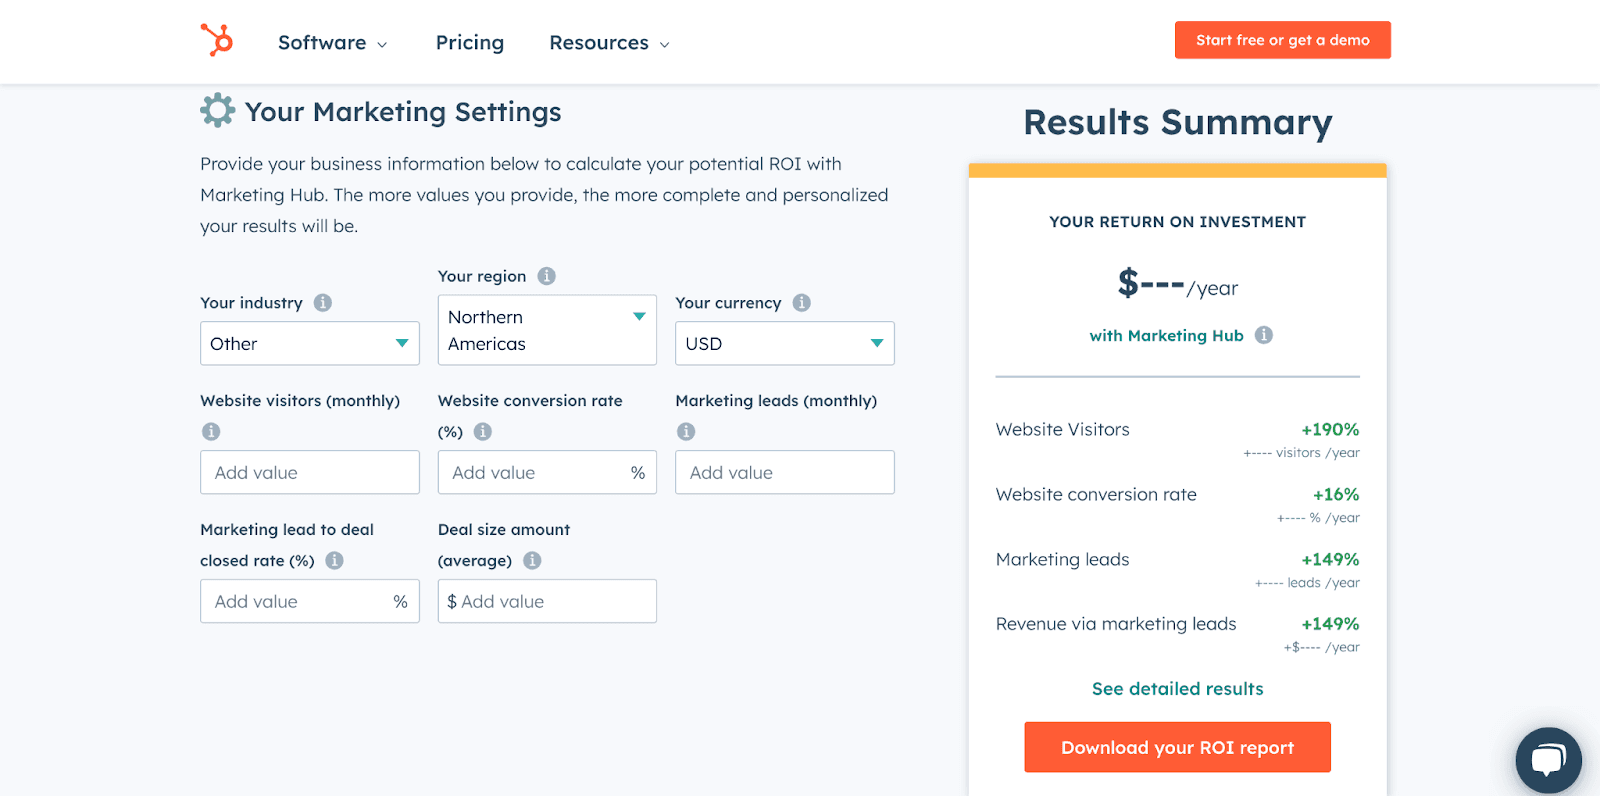Focus the Website visitors (monthly) input field
Screen dimensions: 1600x796
[309, 472]
